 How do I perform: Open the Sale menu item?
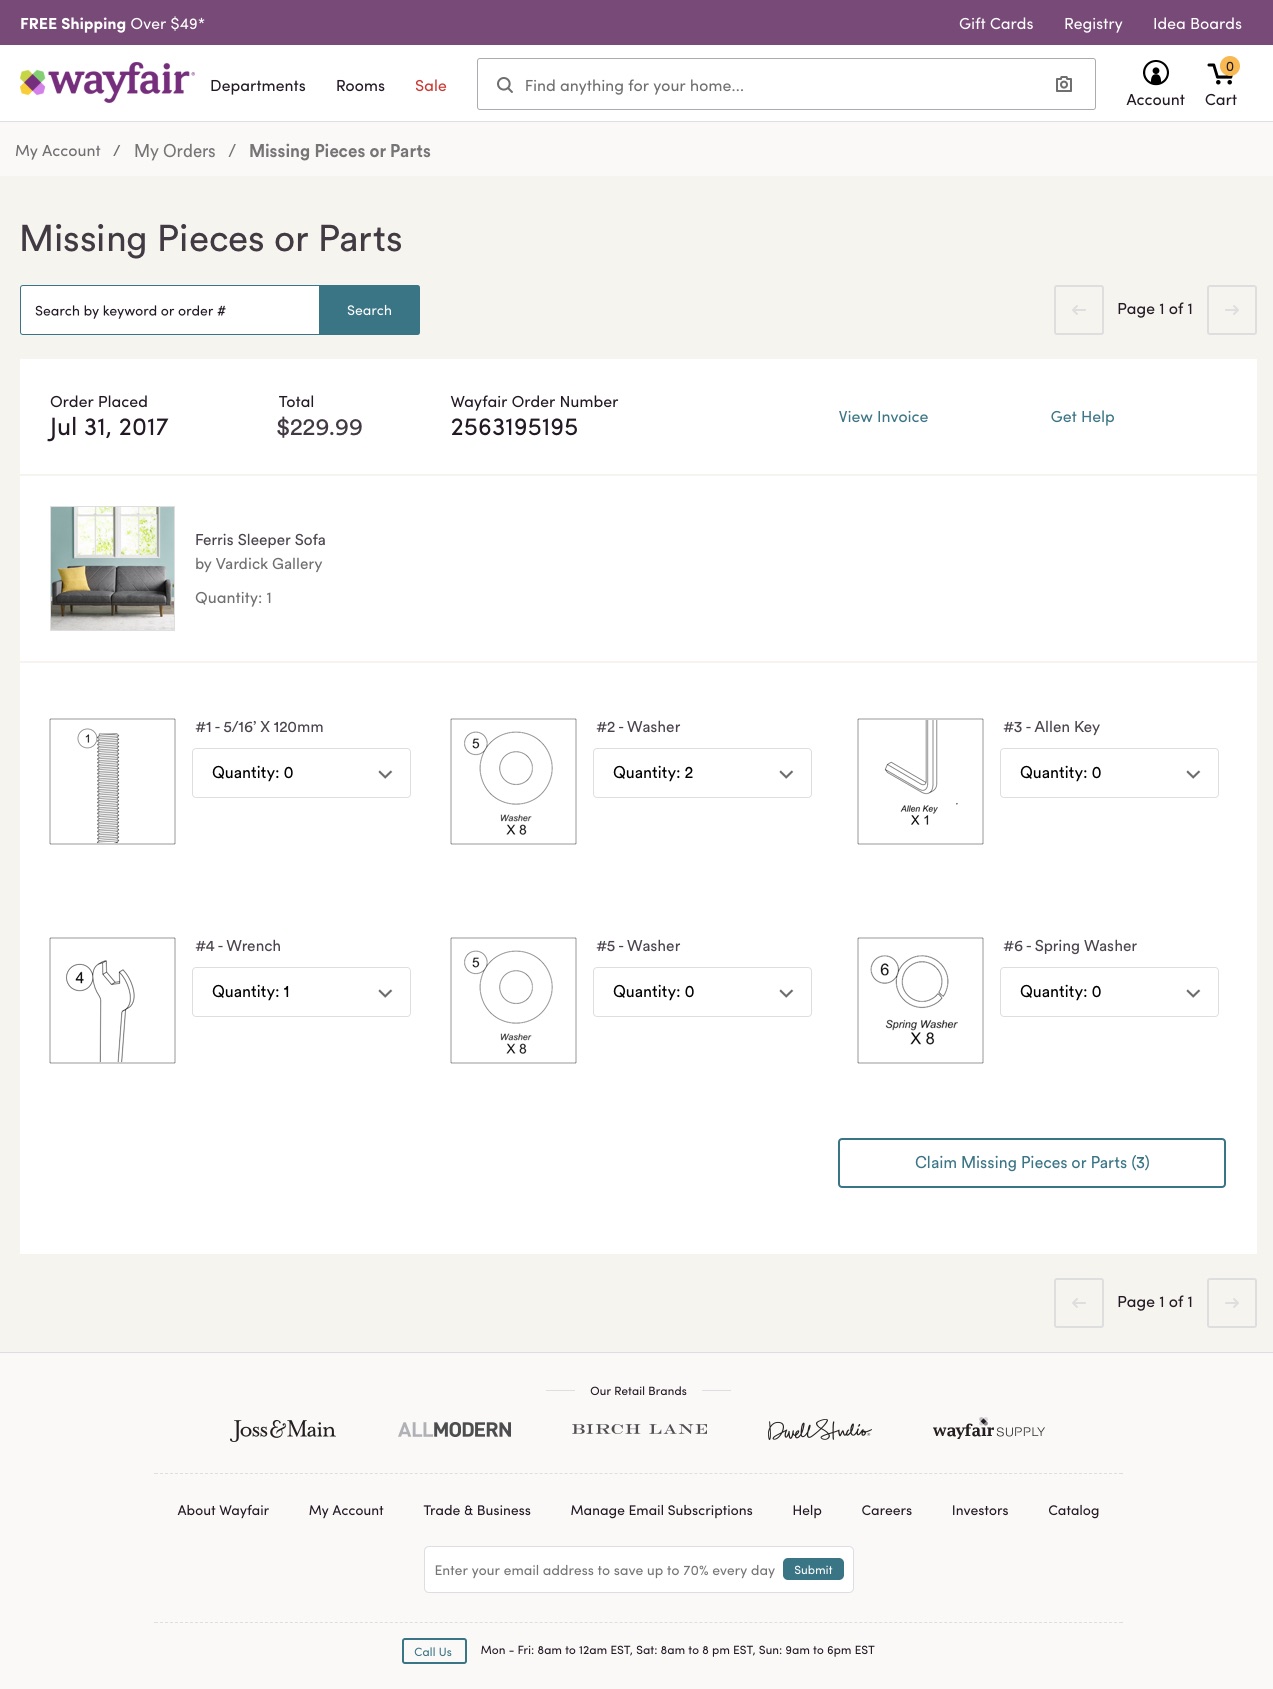[430, 86]
